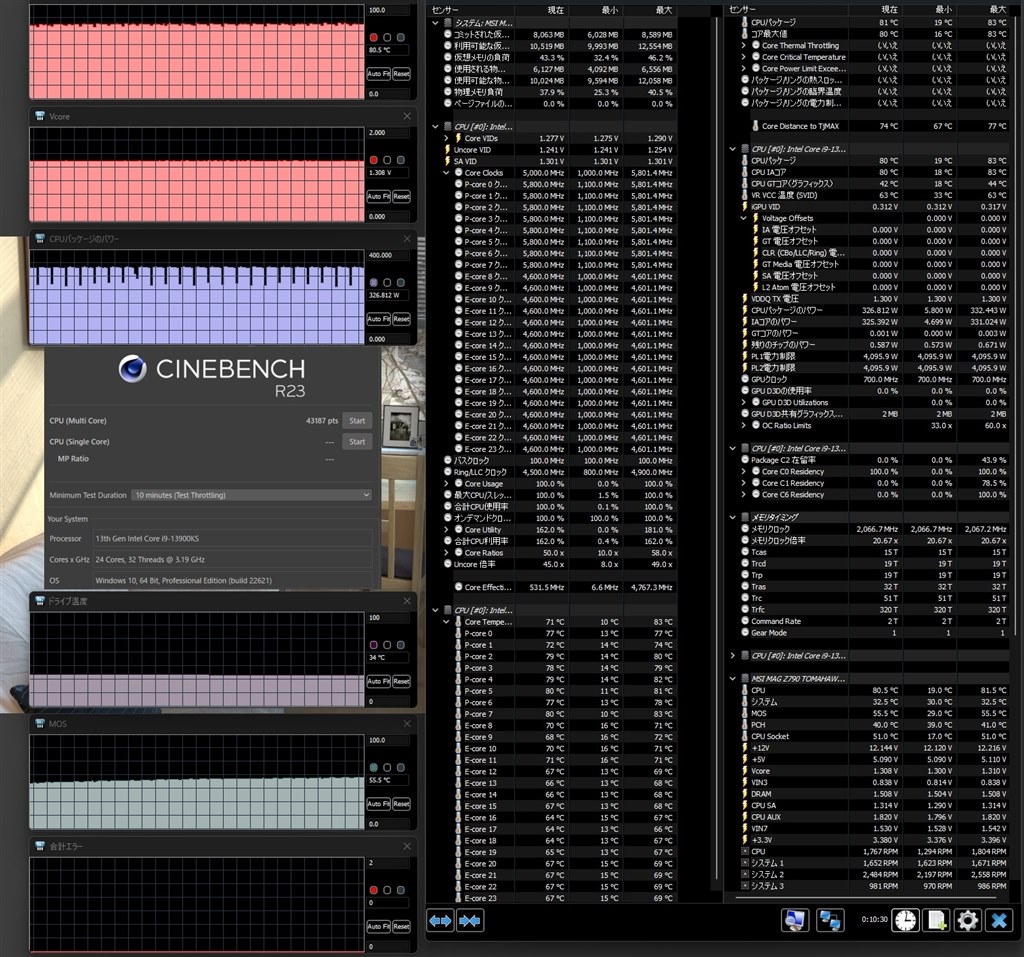This screenshot has width=1024, height=957.
Task: Click the blue X icon in sensor toolbar
Action: click(x=999, y=920)
